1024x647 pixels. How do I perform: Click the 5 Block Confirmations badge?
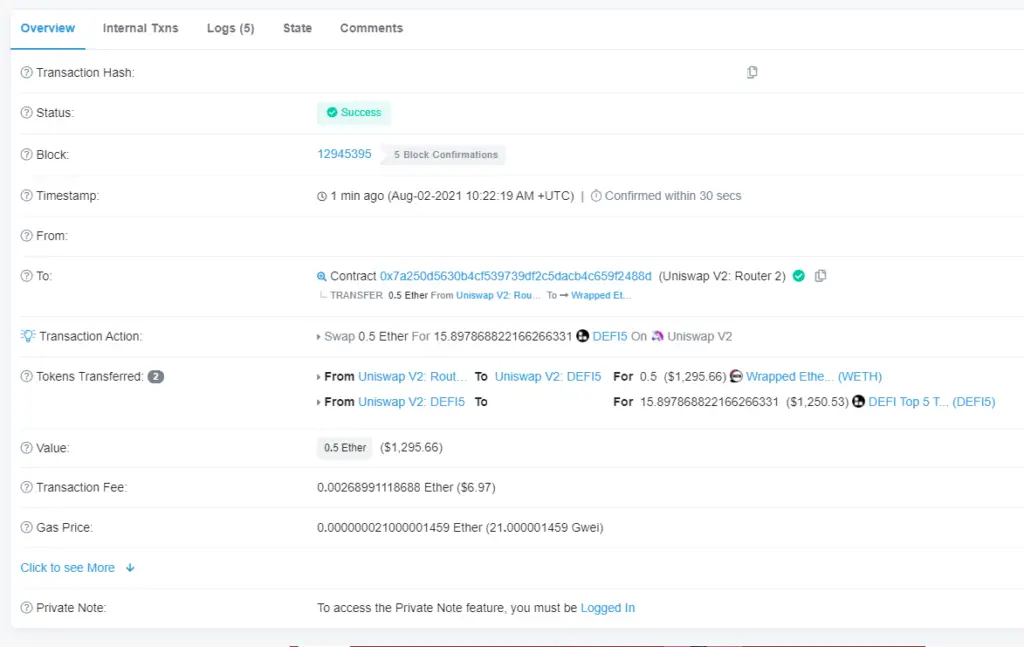443,155
